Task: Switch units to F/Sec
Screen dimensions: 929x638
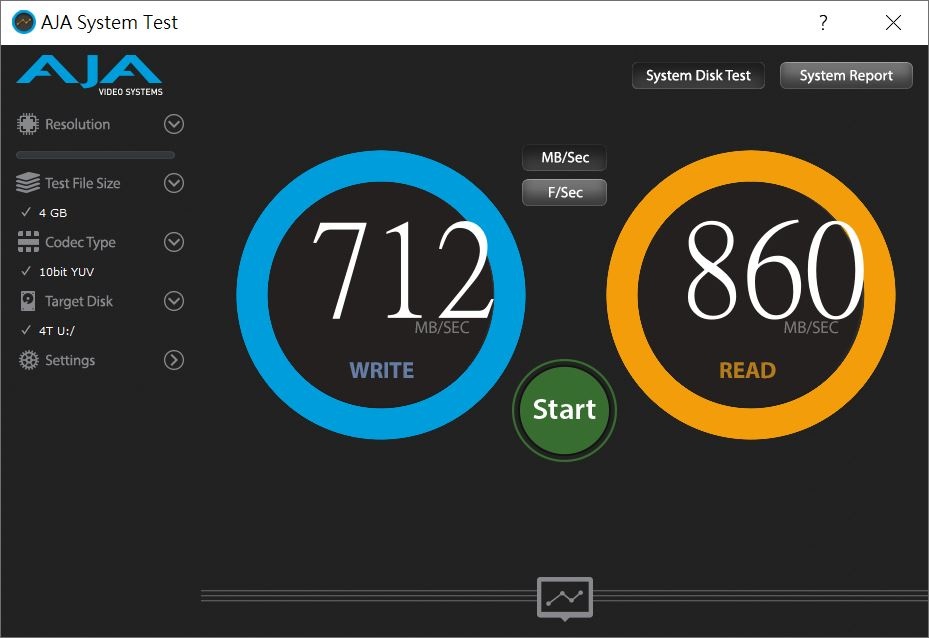Action: [565, 193]
